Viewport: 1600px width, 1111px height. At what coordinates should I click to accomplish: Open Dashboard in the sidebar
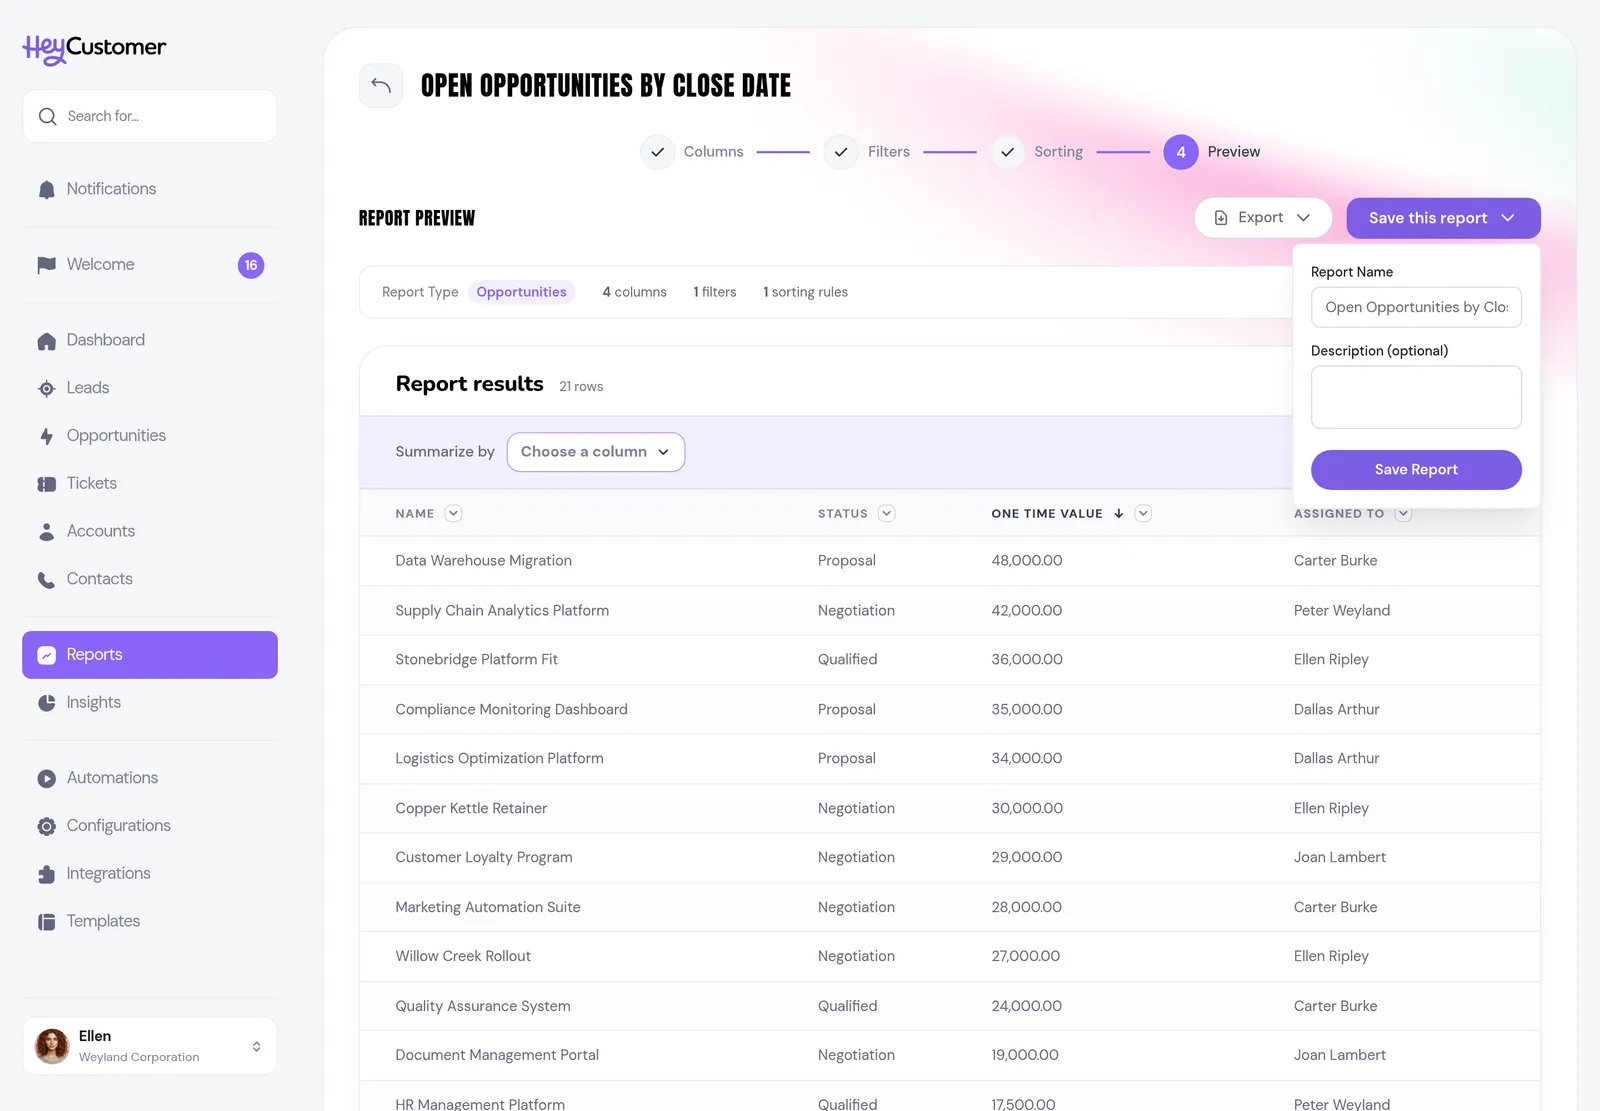coord(150,341)
